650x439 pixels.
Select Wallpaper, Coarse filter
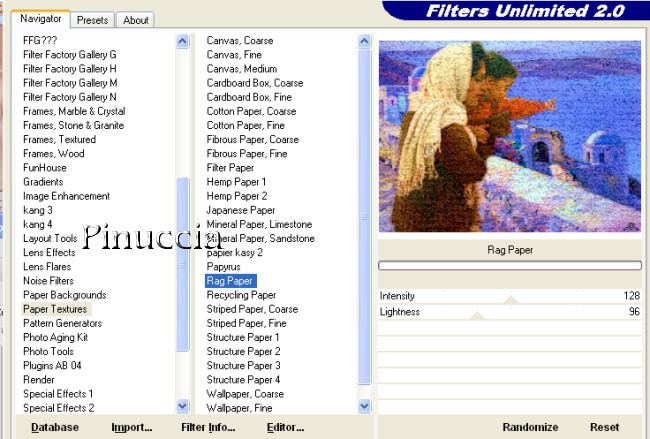coord(245,394)
